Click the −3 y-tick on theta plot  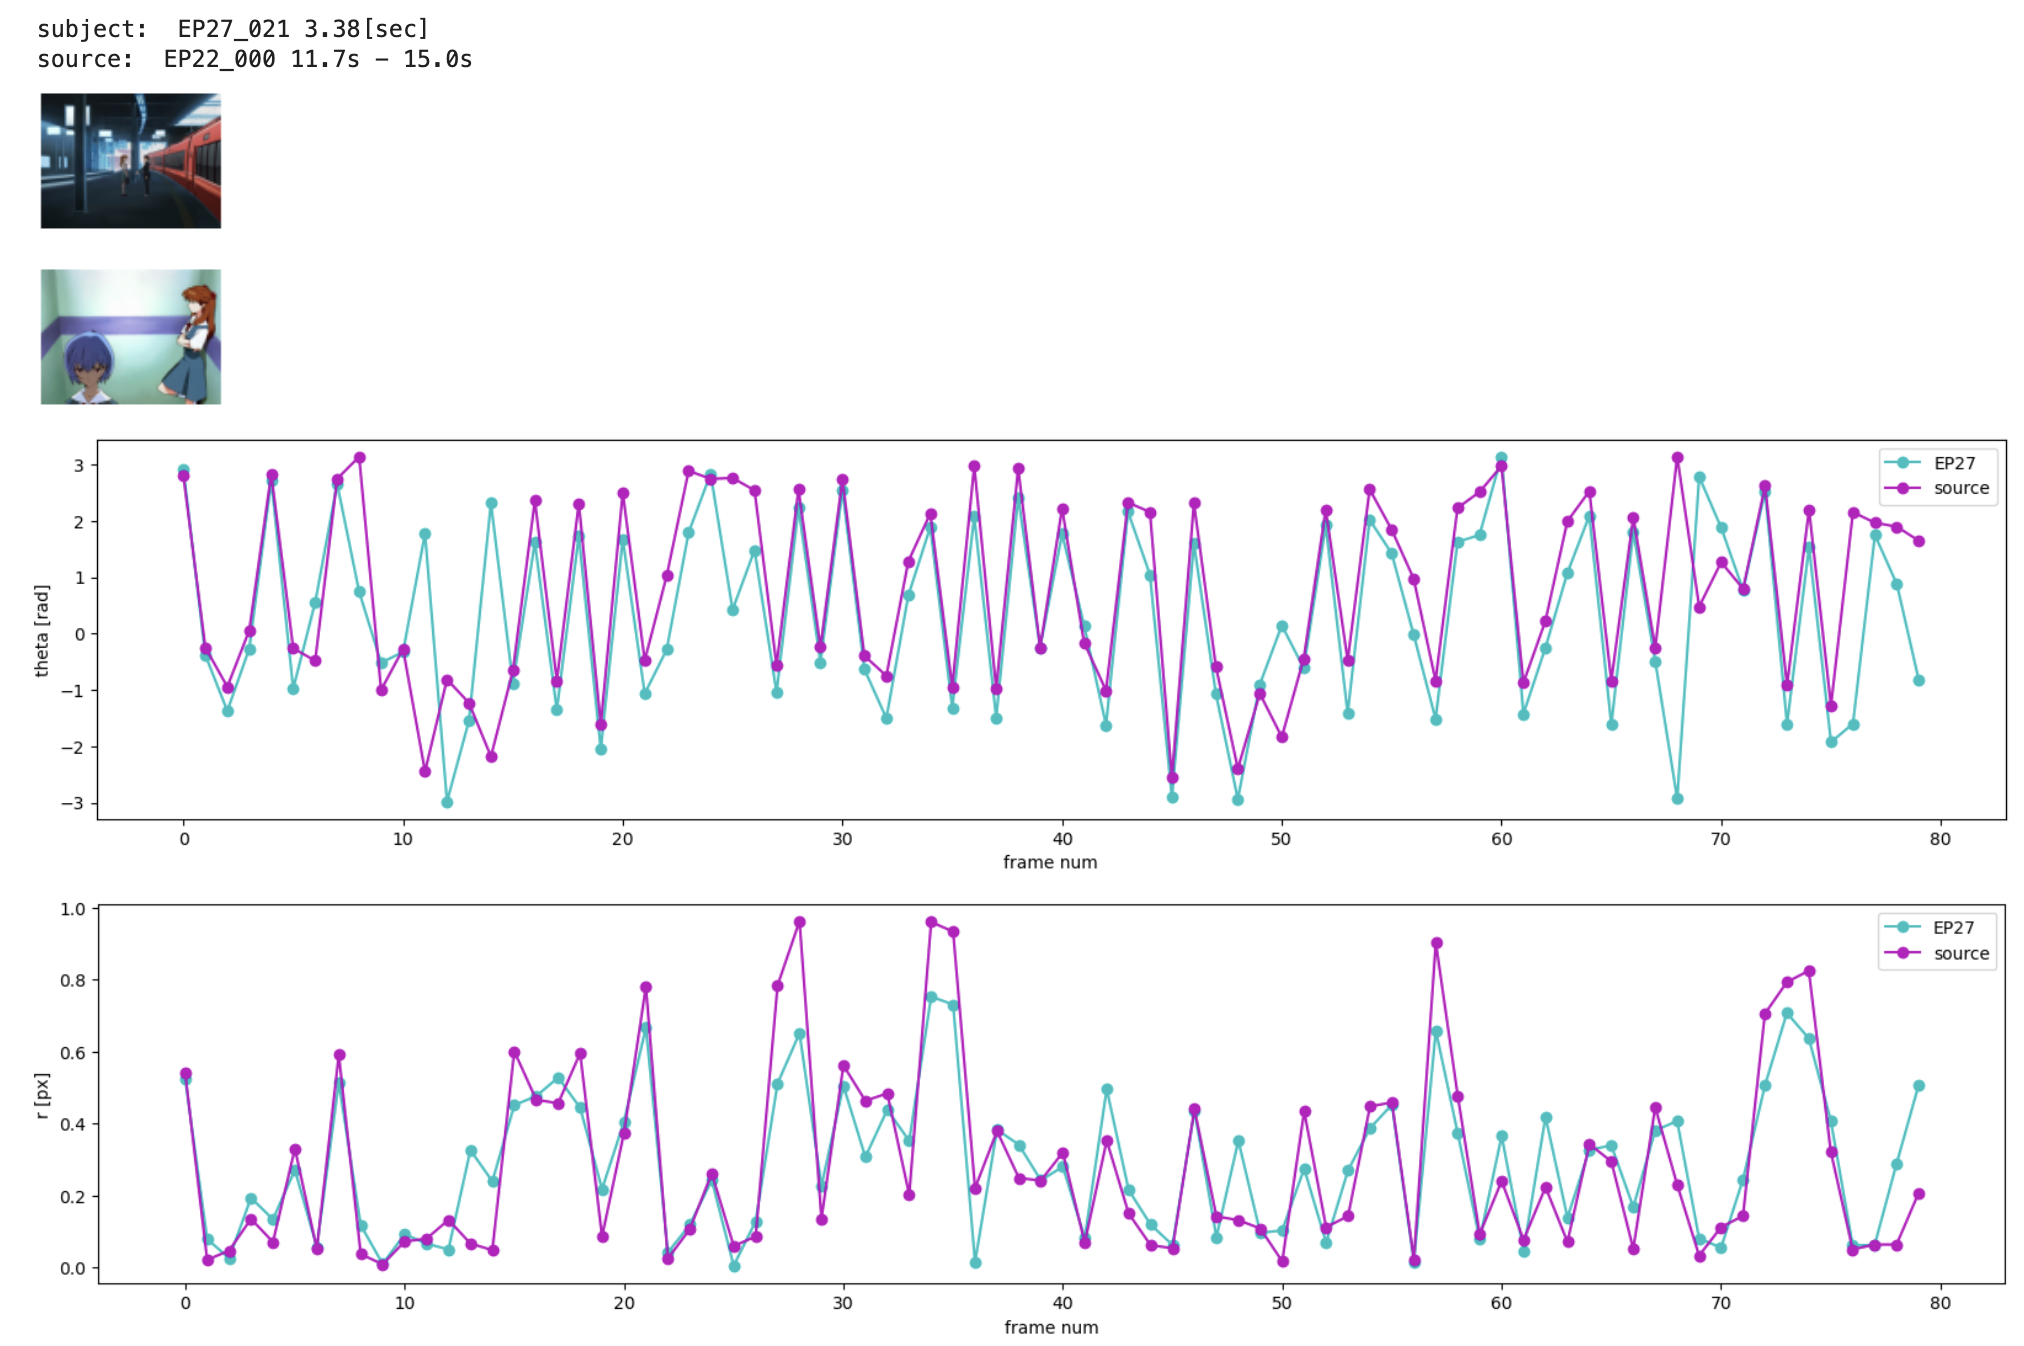(x=72, y=804)
